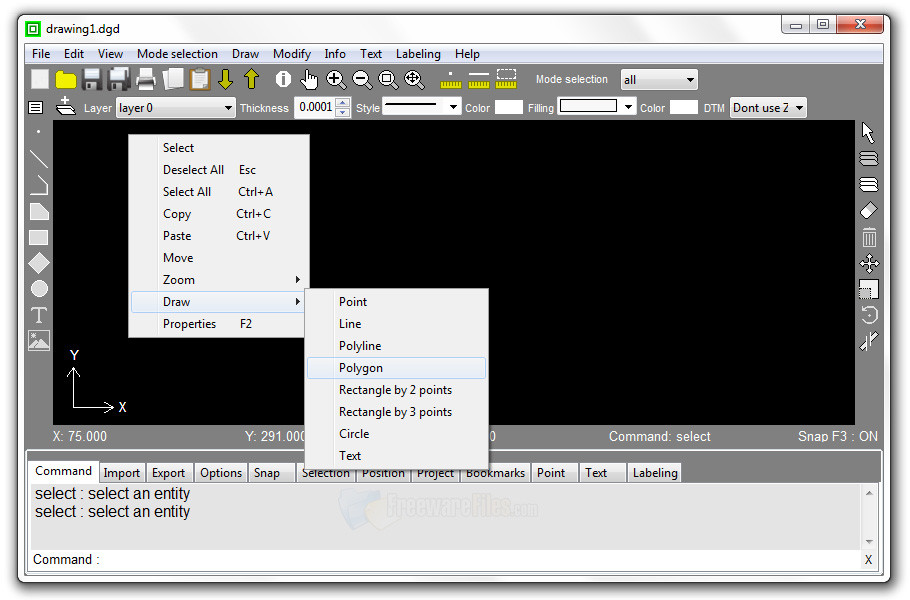
Task: Open the Modify menu
Action: [x=292, y=54]
